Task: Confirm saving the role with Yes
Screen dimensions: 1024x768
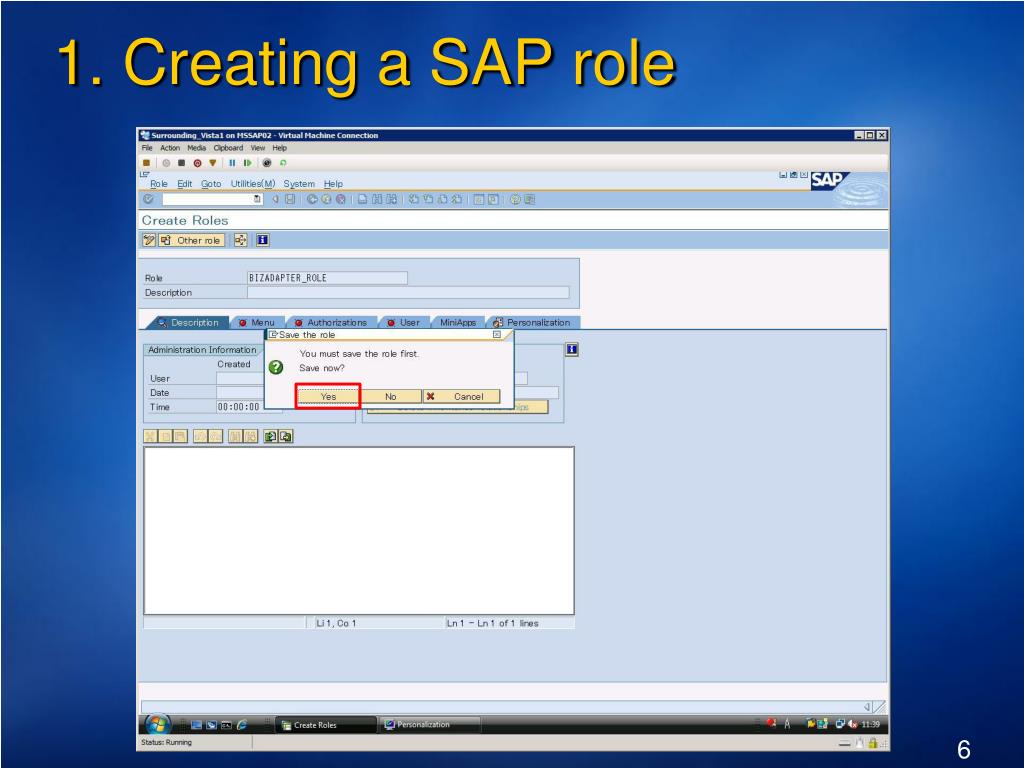Action: [x=328, y=396]
